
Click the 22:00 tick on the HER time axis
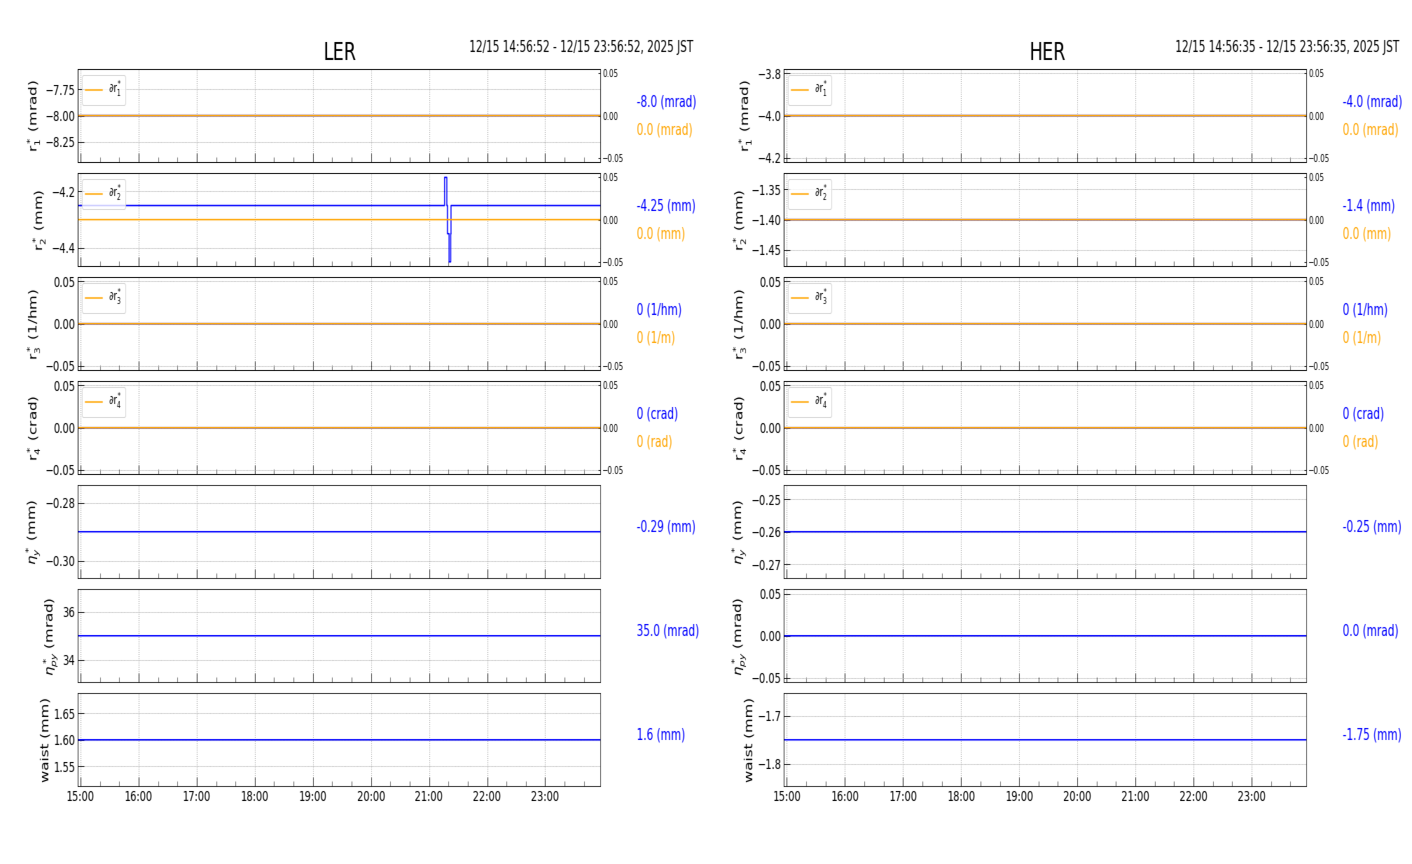[1193, 797]
